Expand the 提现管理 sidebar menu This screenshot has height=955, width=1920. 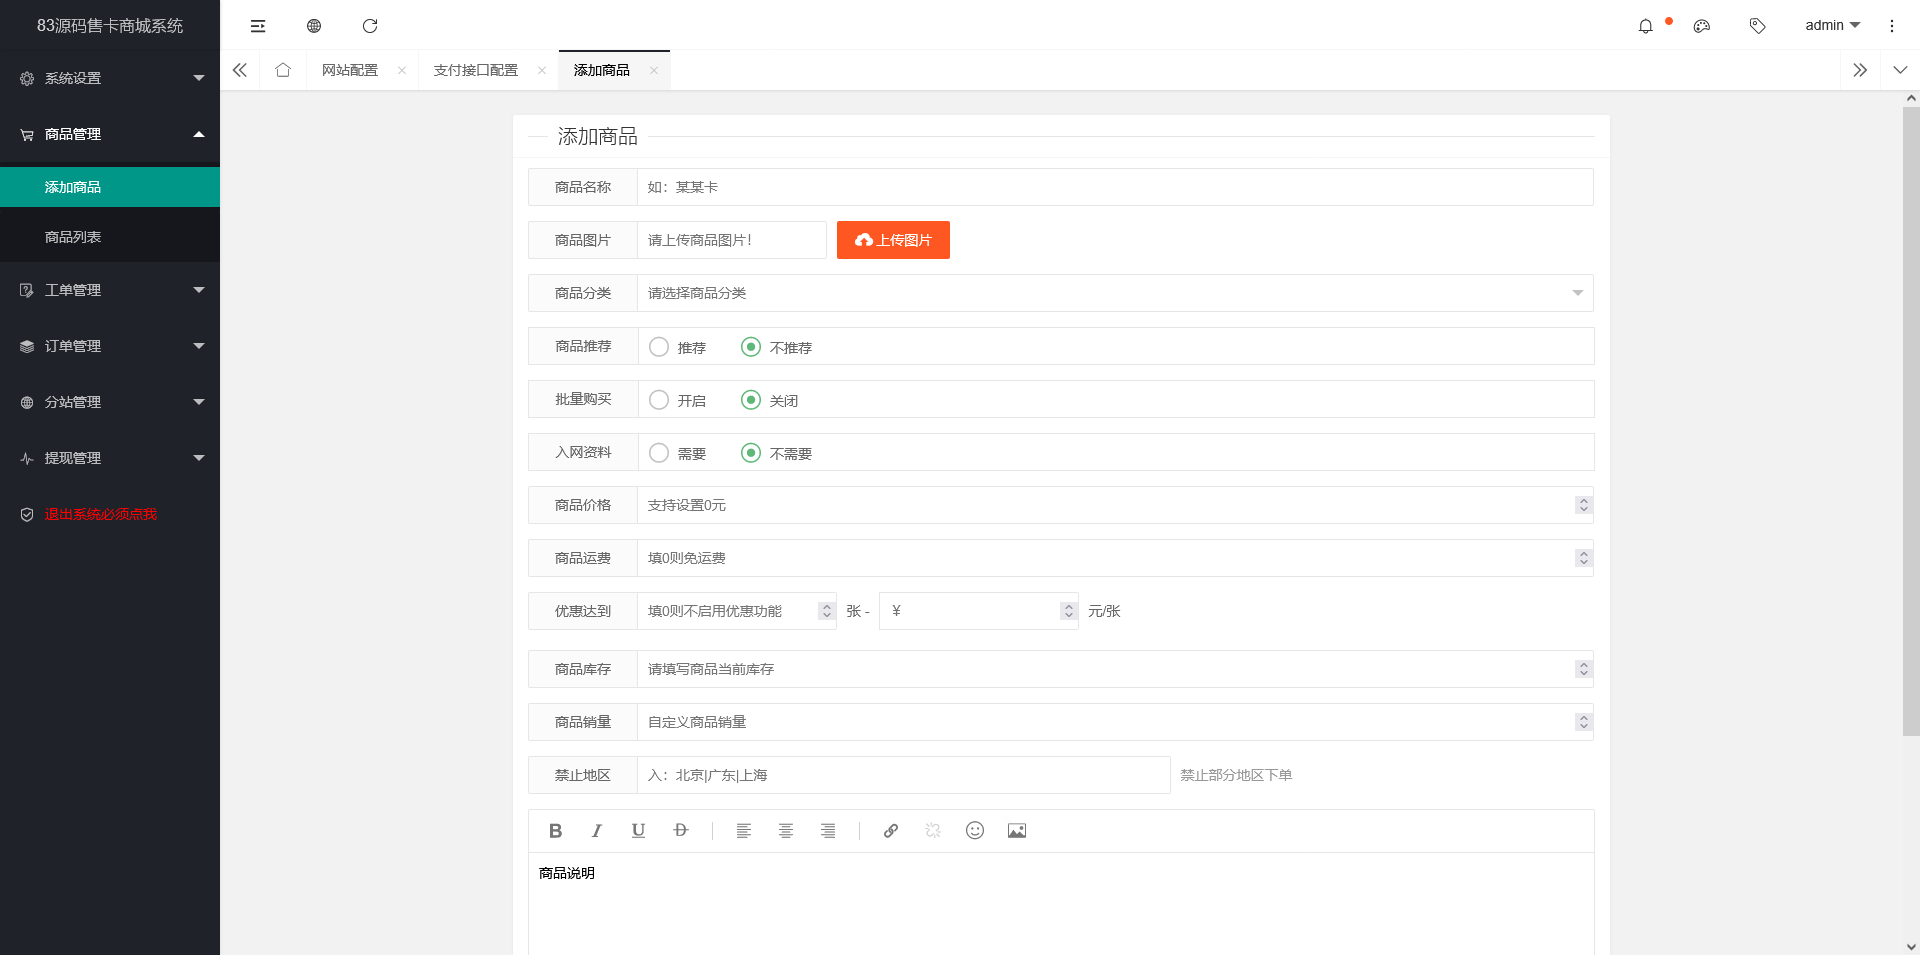point(110,458)
